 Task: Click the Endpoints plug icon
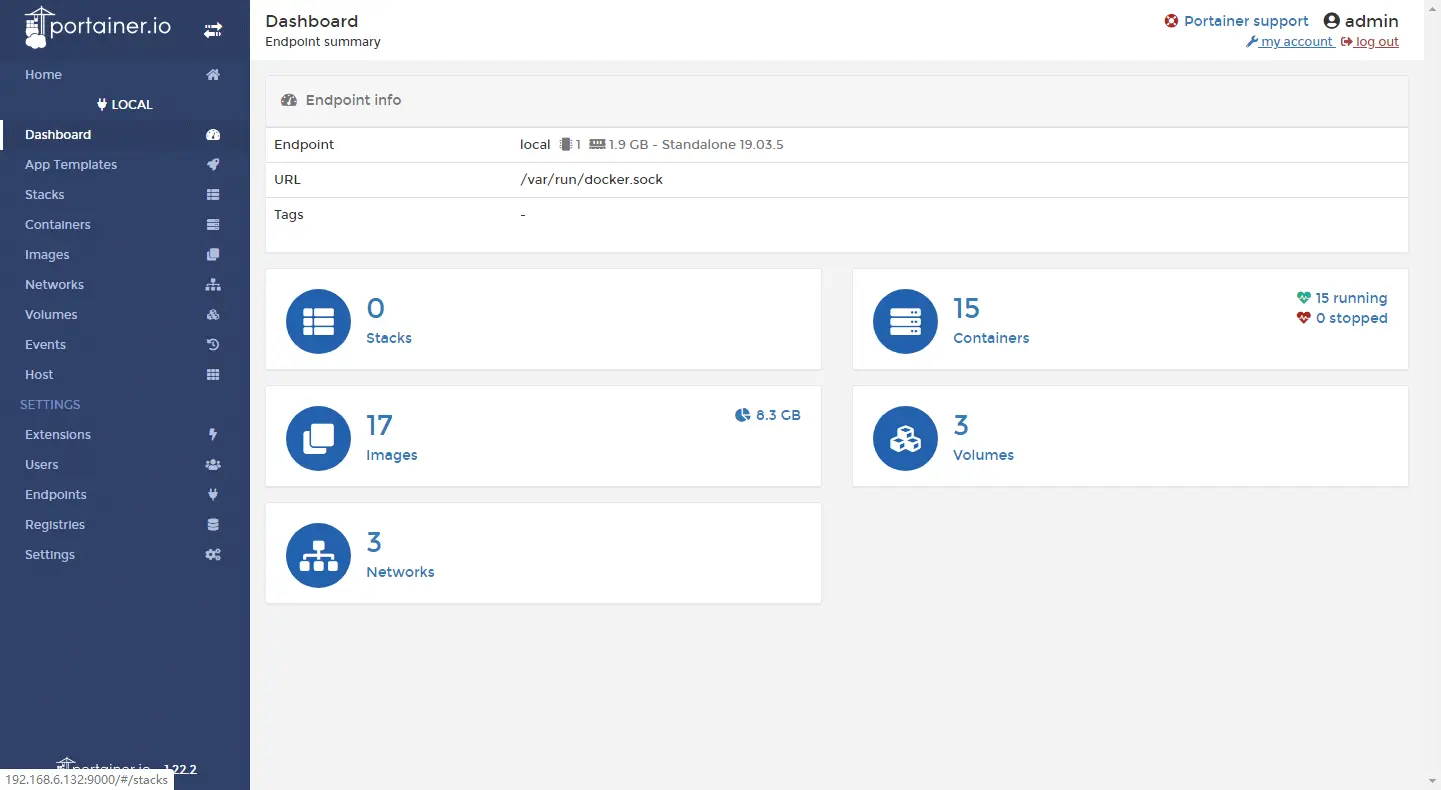point(213,495)
